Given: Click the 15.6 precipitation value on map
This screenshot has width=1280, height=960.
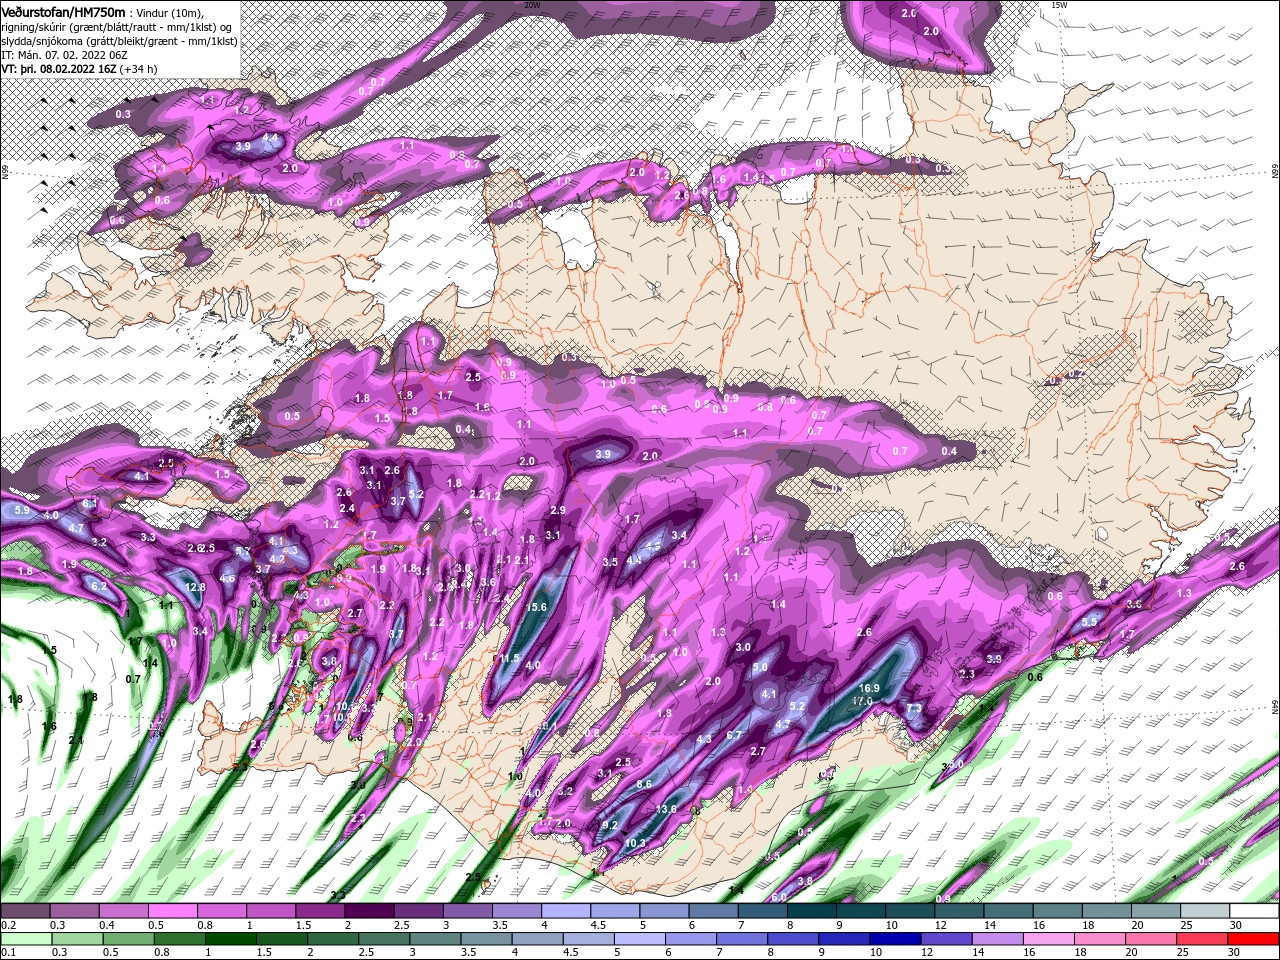Looking at the screenshot, I should [537, 607].
